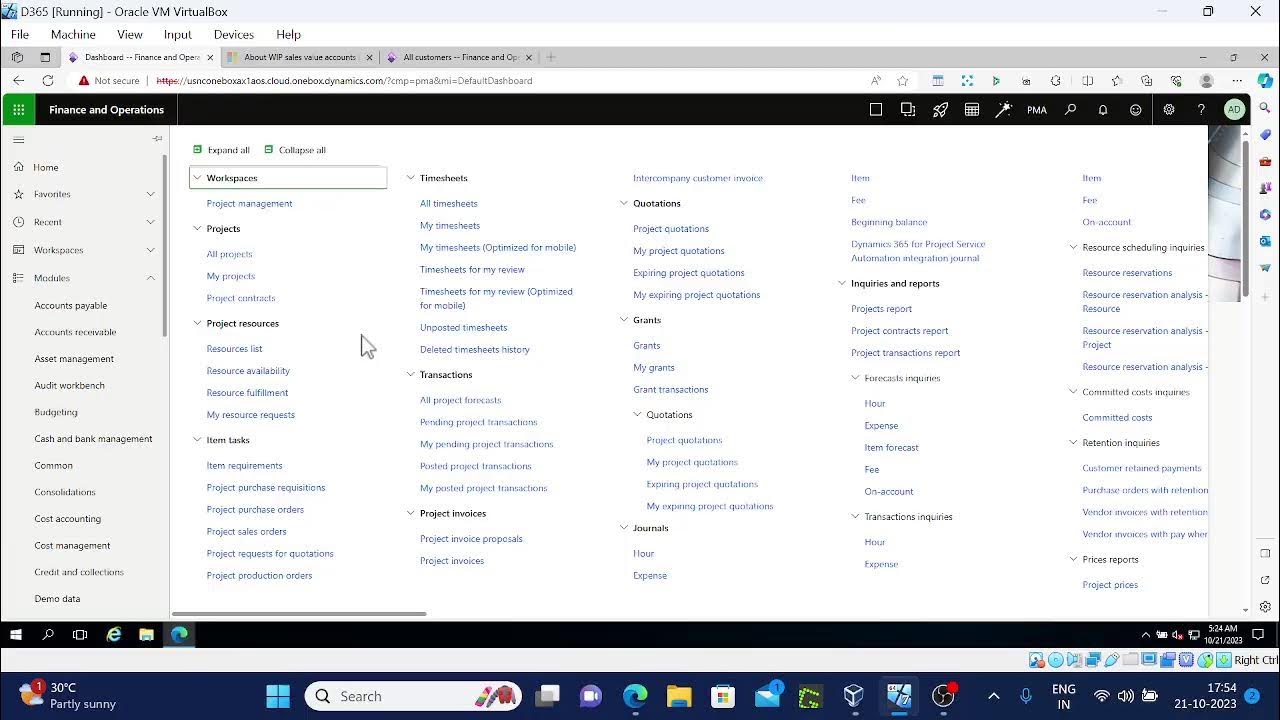Viewport: 1280px width, 720px height.
Task: Click the browser address bar URL
Action: click(344, 81)
